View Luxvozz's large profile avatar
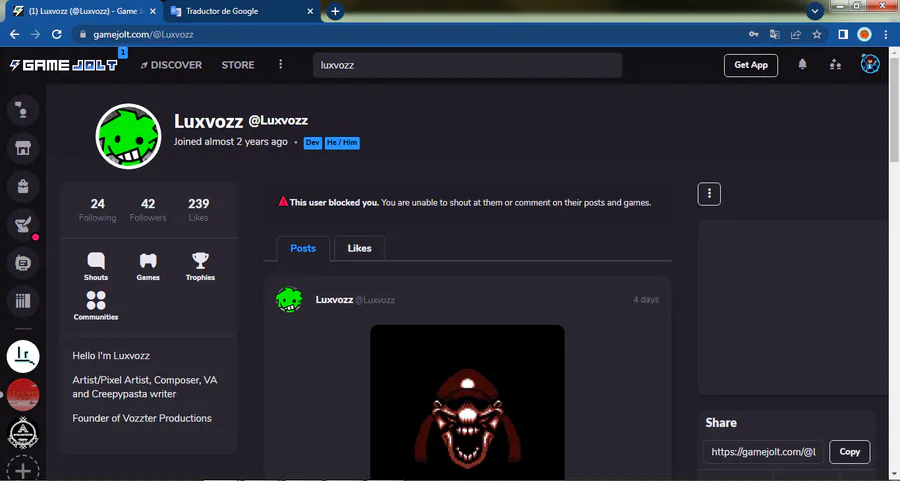 (129, 137)
